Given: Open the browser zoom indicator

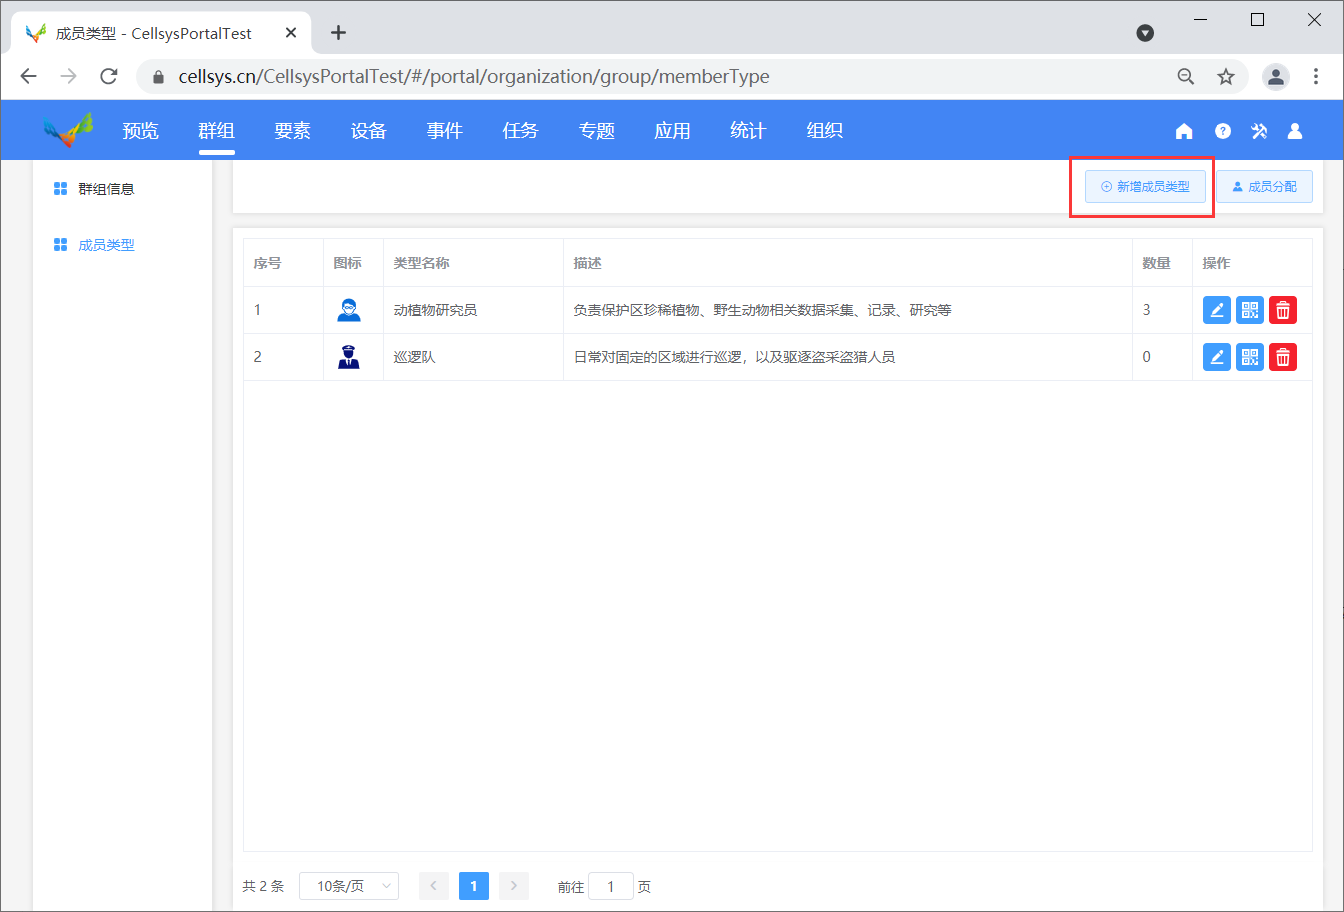Looking at the screenshot, I should pyautogui.click(x=1186, y=76).
